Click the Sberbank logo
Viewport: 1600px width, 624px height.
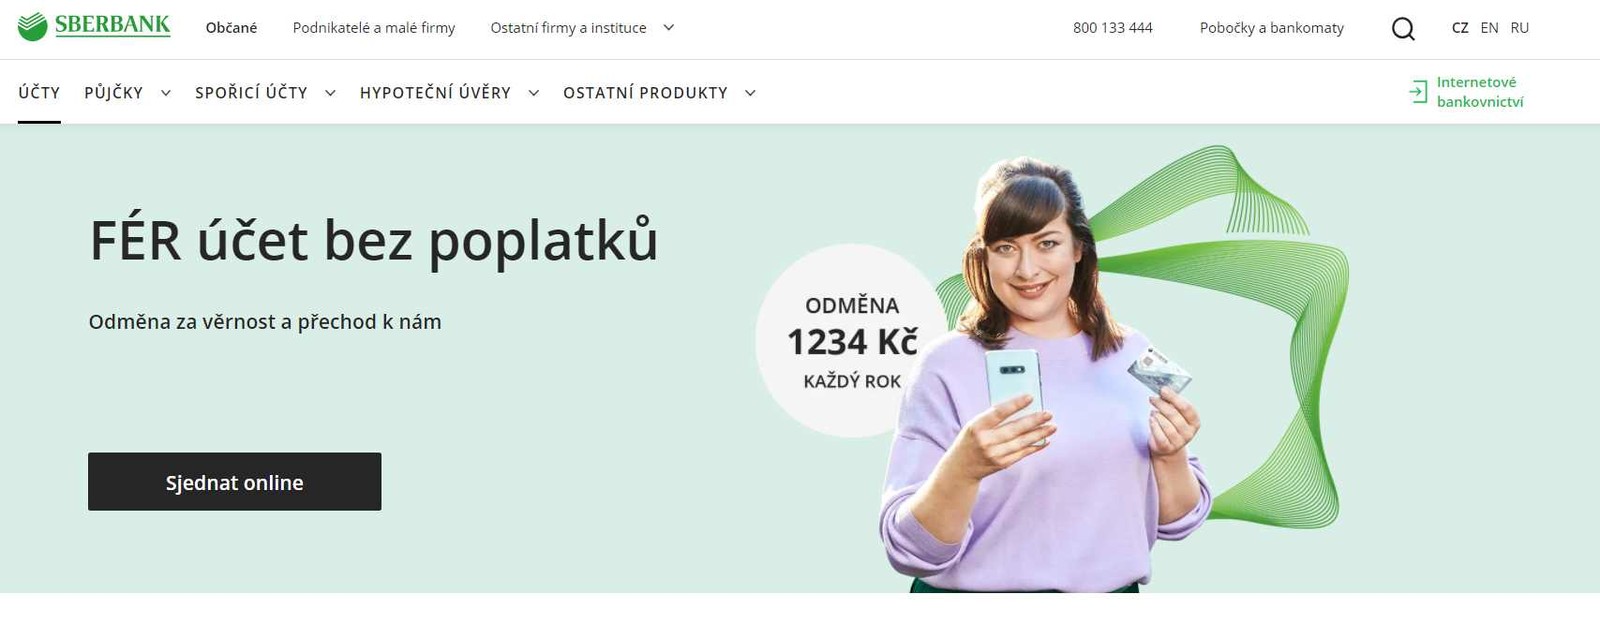tap(94, 27)
